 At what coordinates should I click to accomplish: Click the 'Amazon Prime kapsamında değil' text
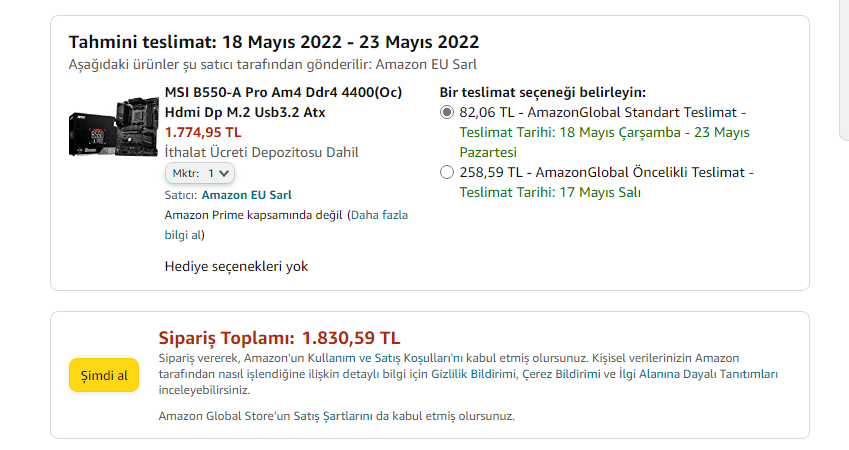253,215
